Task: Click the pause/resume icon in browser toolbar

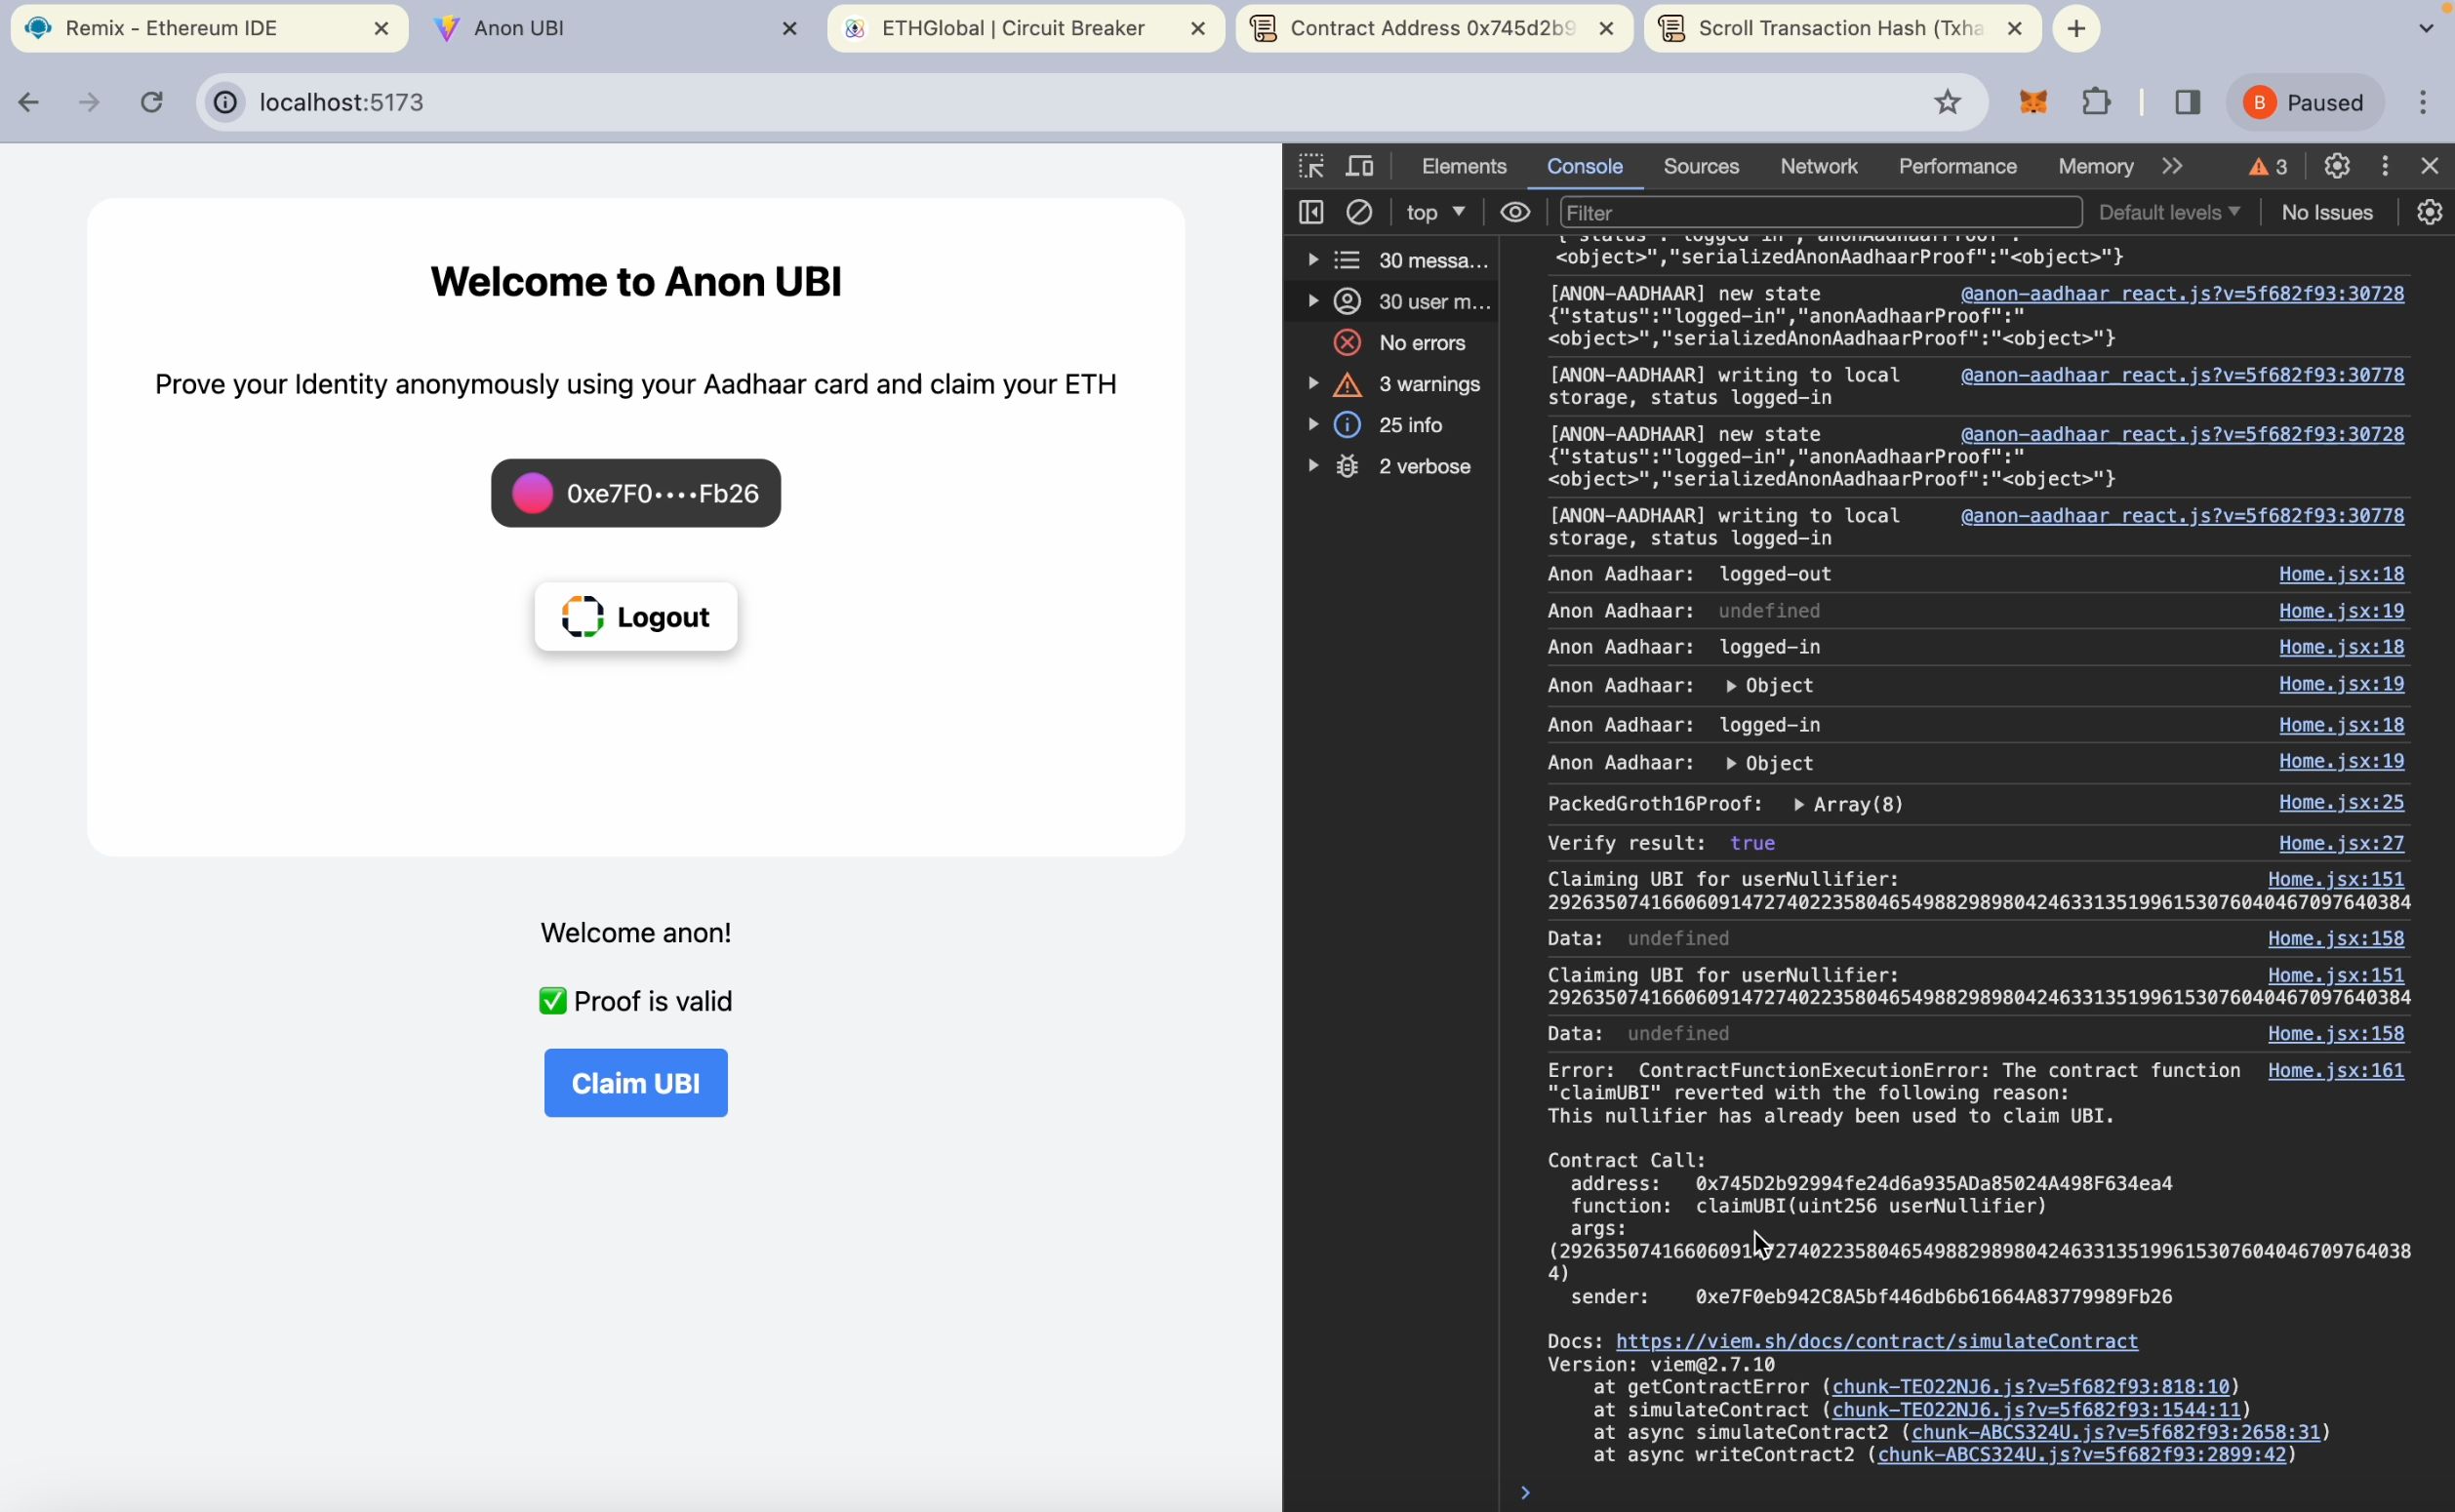Action: pos(2306,101)
